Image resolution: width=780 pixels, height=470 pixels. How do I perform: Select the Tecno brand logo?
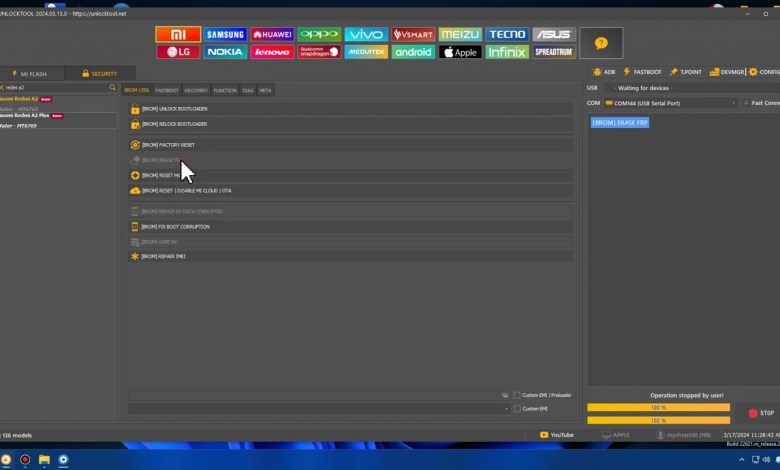point(507,34)
